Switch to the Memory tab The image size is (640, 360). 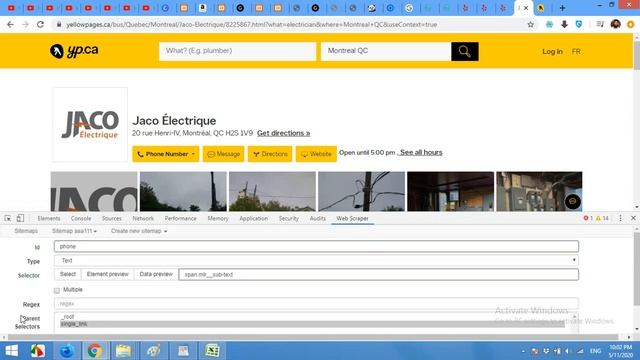[218, 218]
